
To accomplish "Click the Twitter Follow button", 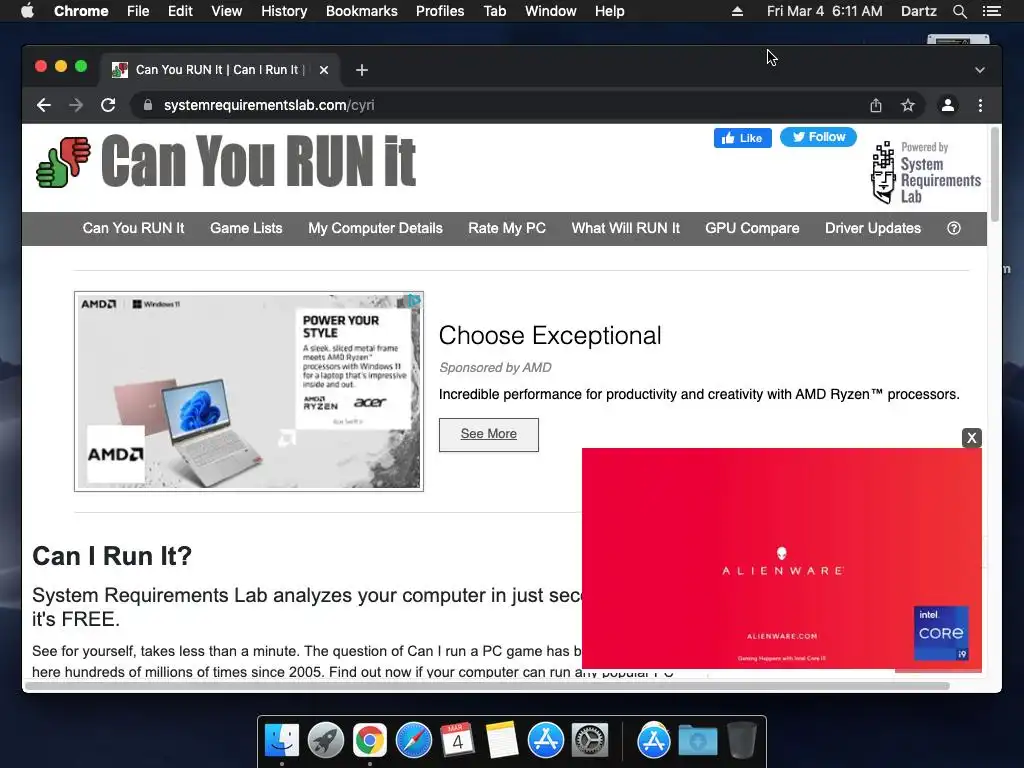I will pos(818,137).
